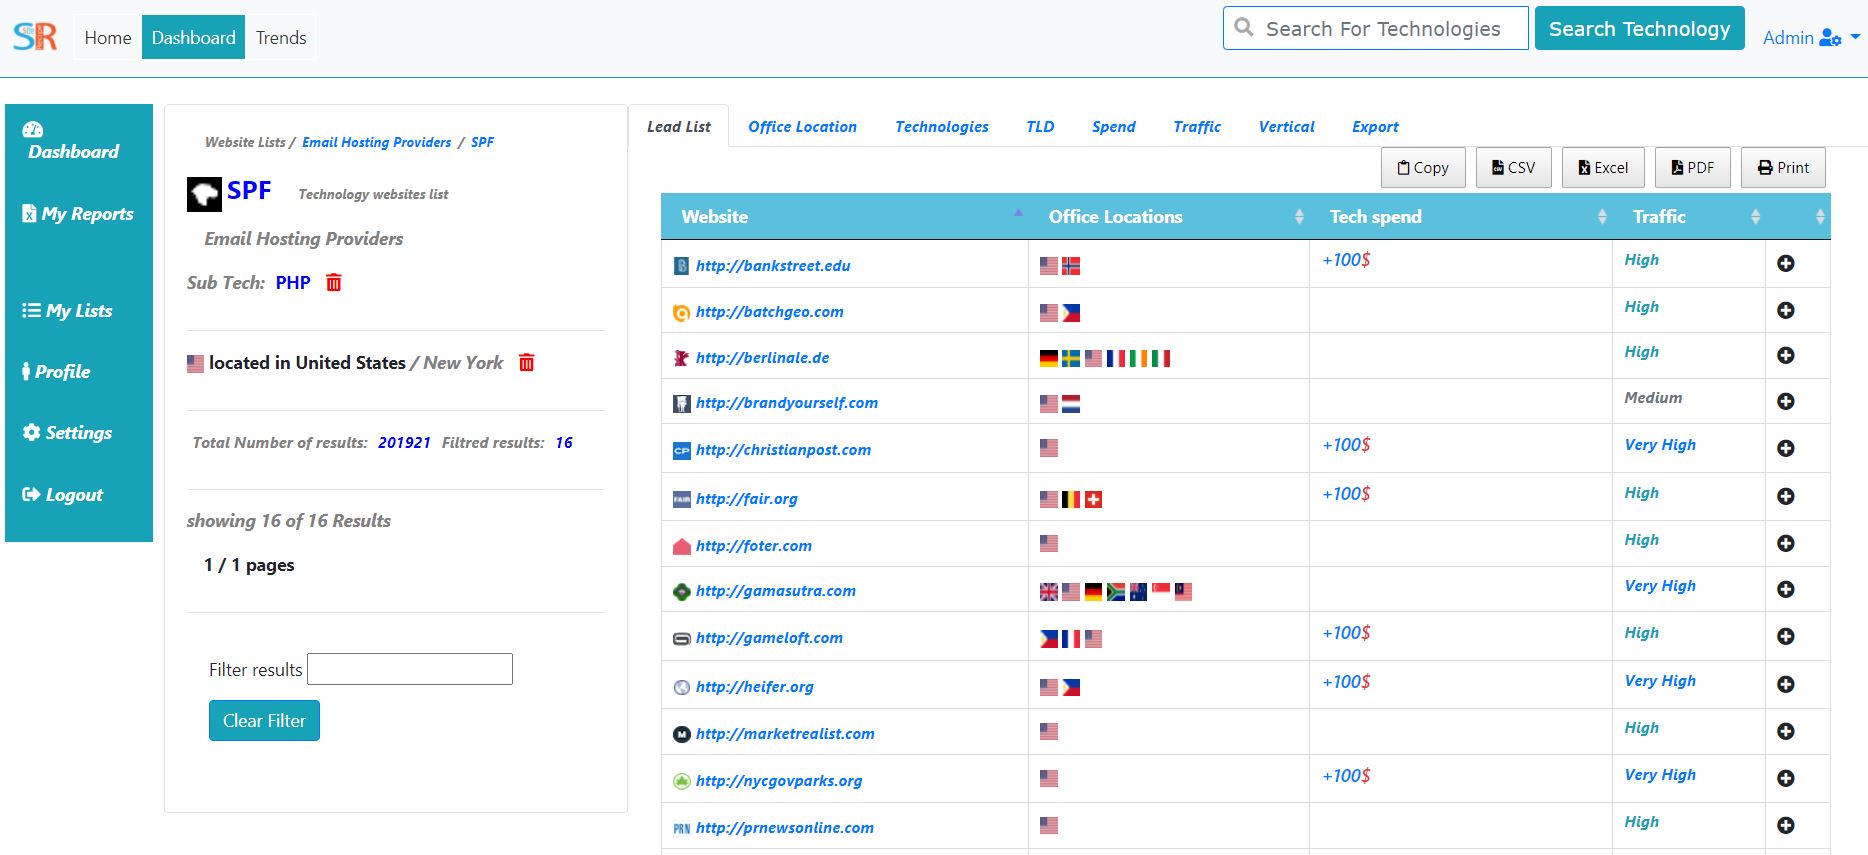Image resolution: width=1868 pixels, height=855 pixels.
Task: Open the Spend tab
Action: click(x=1113, y=127)
